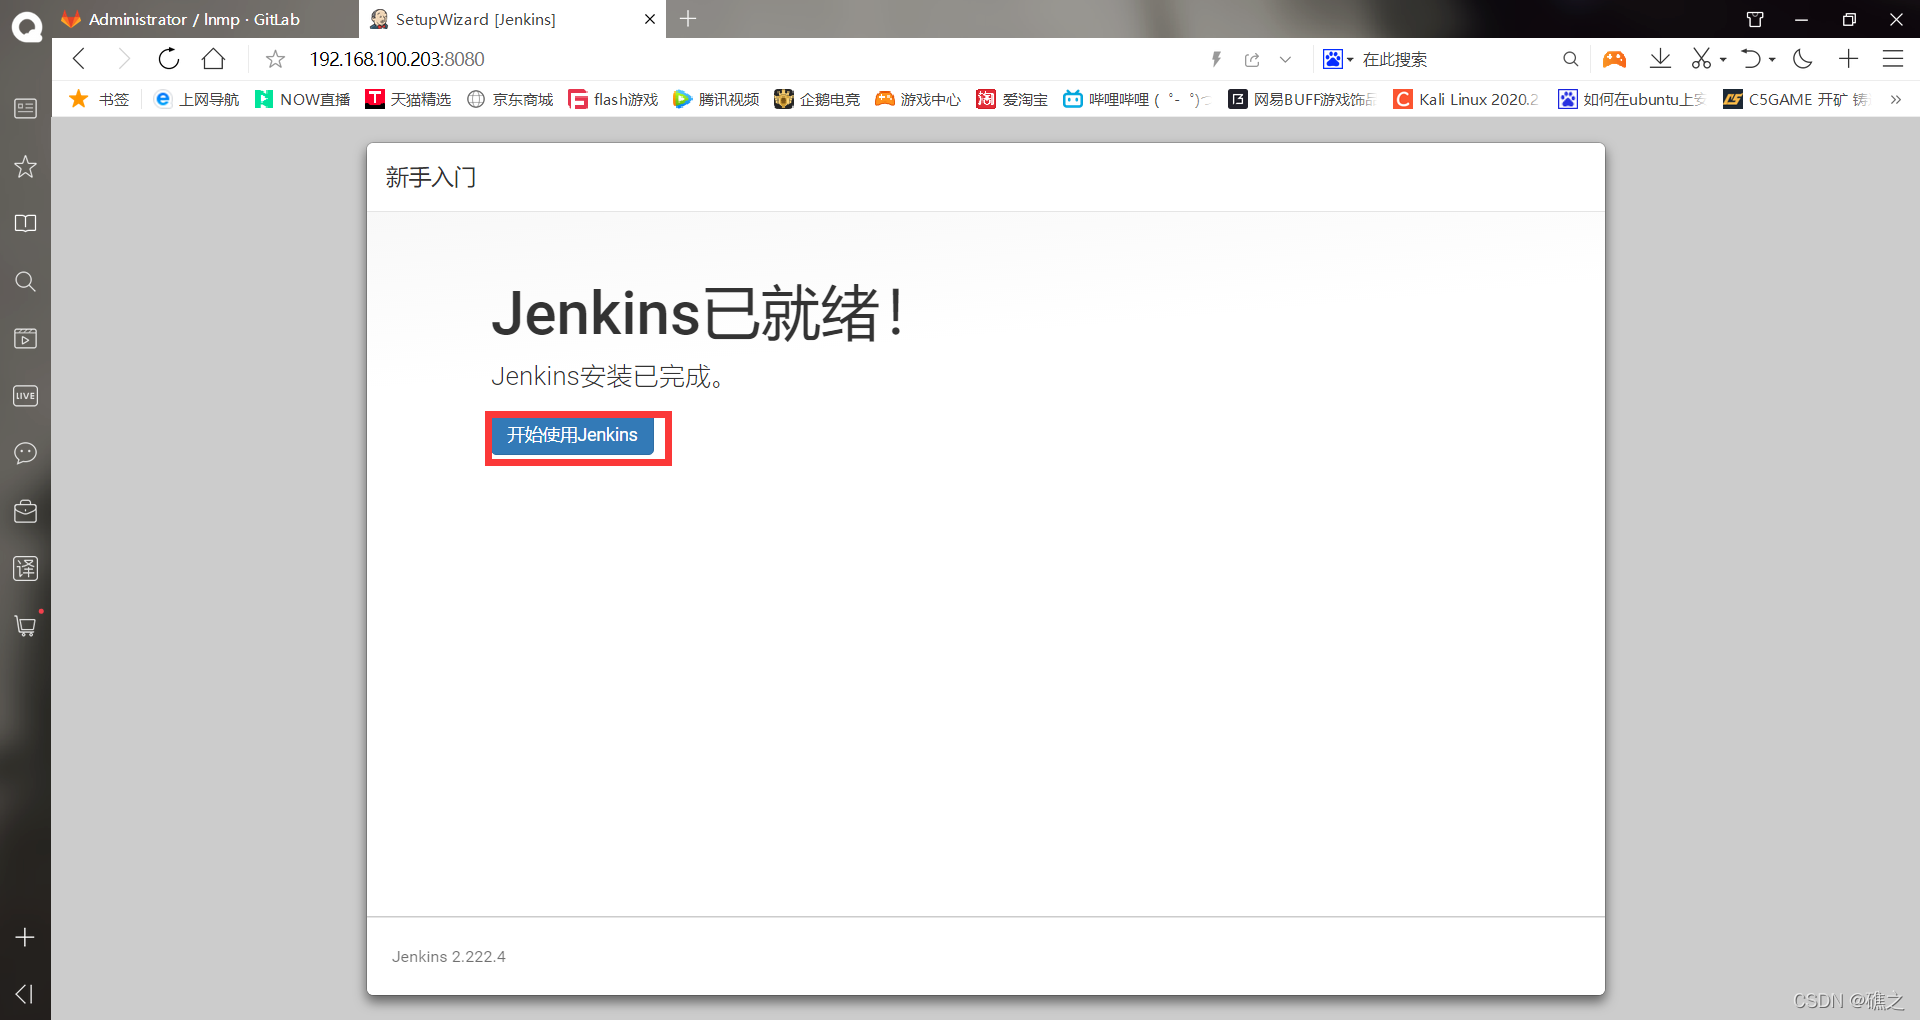Image resolution: width=1920 pixels, height=1020 pixels.
Task: Click the plus icon in the browser toolbar
Action: [x=1848, y=59]
